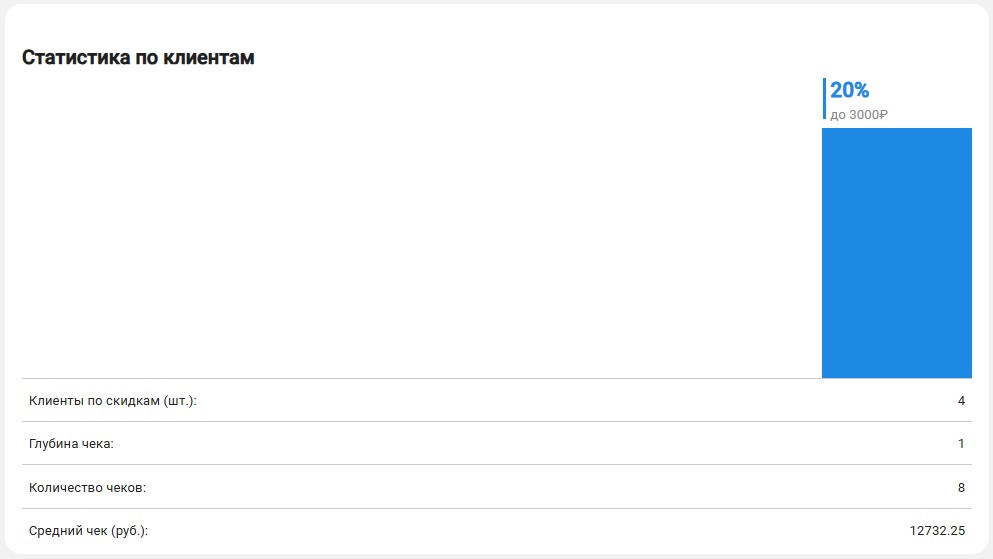Click the "Статистика по клиентам" heading
This screenshot has height=559, width=993.
point(138,58)
